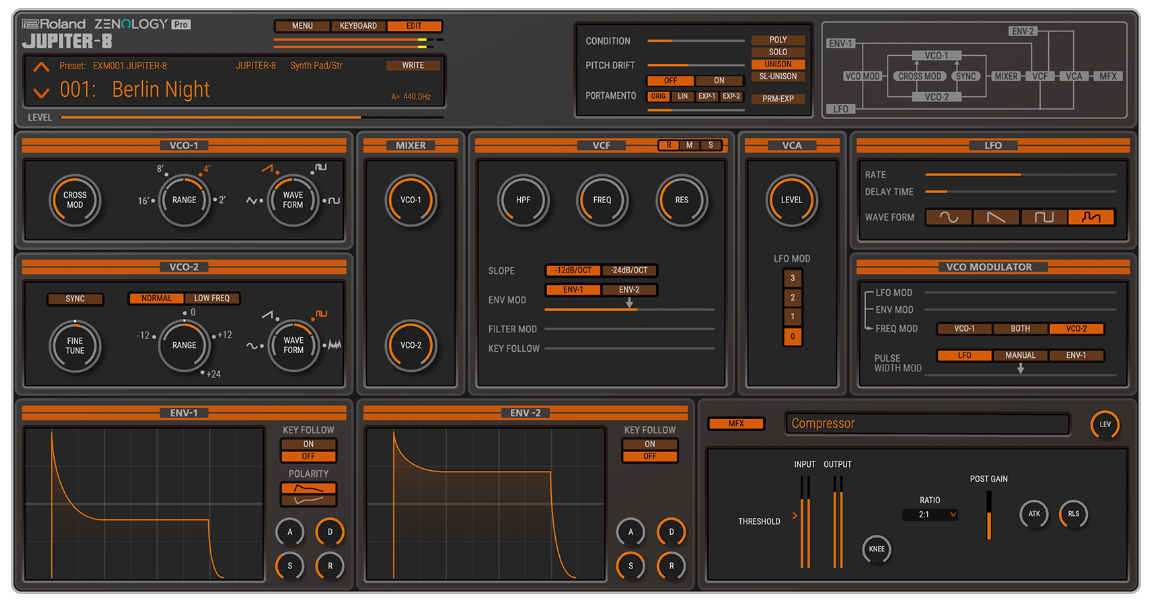Screen dimensions: 1149x606
Task: Set ENV-1 Key Follow to ON
Action: [309, 444]
